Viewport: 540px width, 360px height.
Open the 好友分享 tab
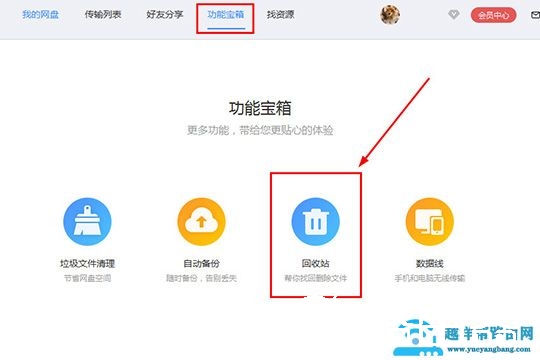click(x=165, y=14)
